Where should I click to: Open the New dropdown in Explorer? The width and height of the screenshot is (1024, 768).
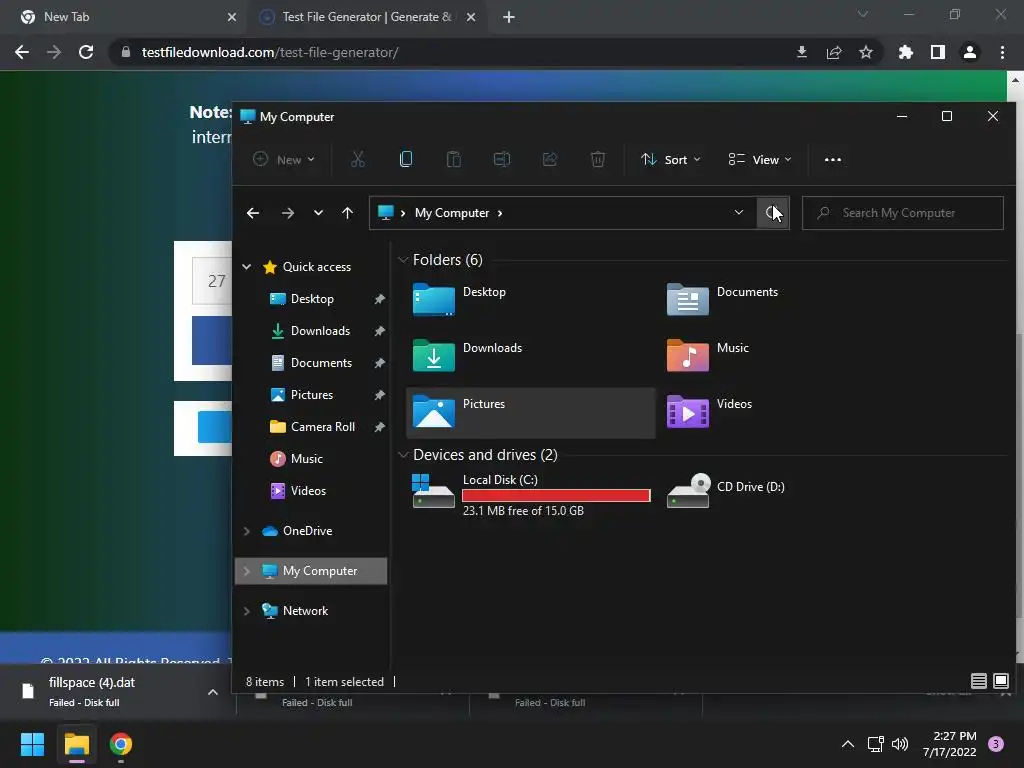[x=284, y=159]
